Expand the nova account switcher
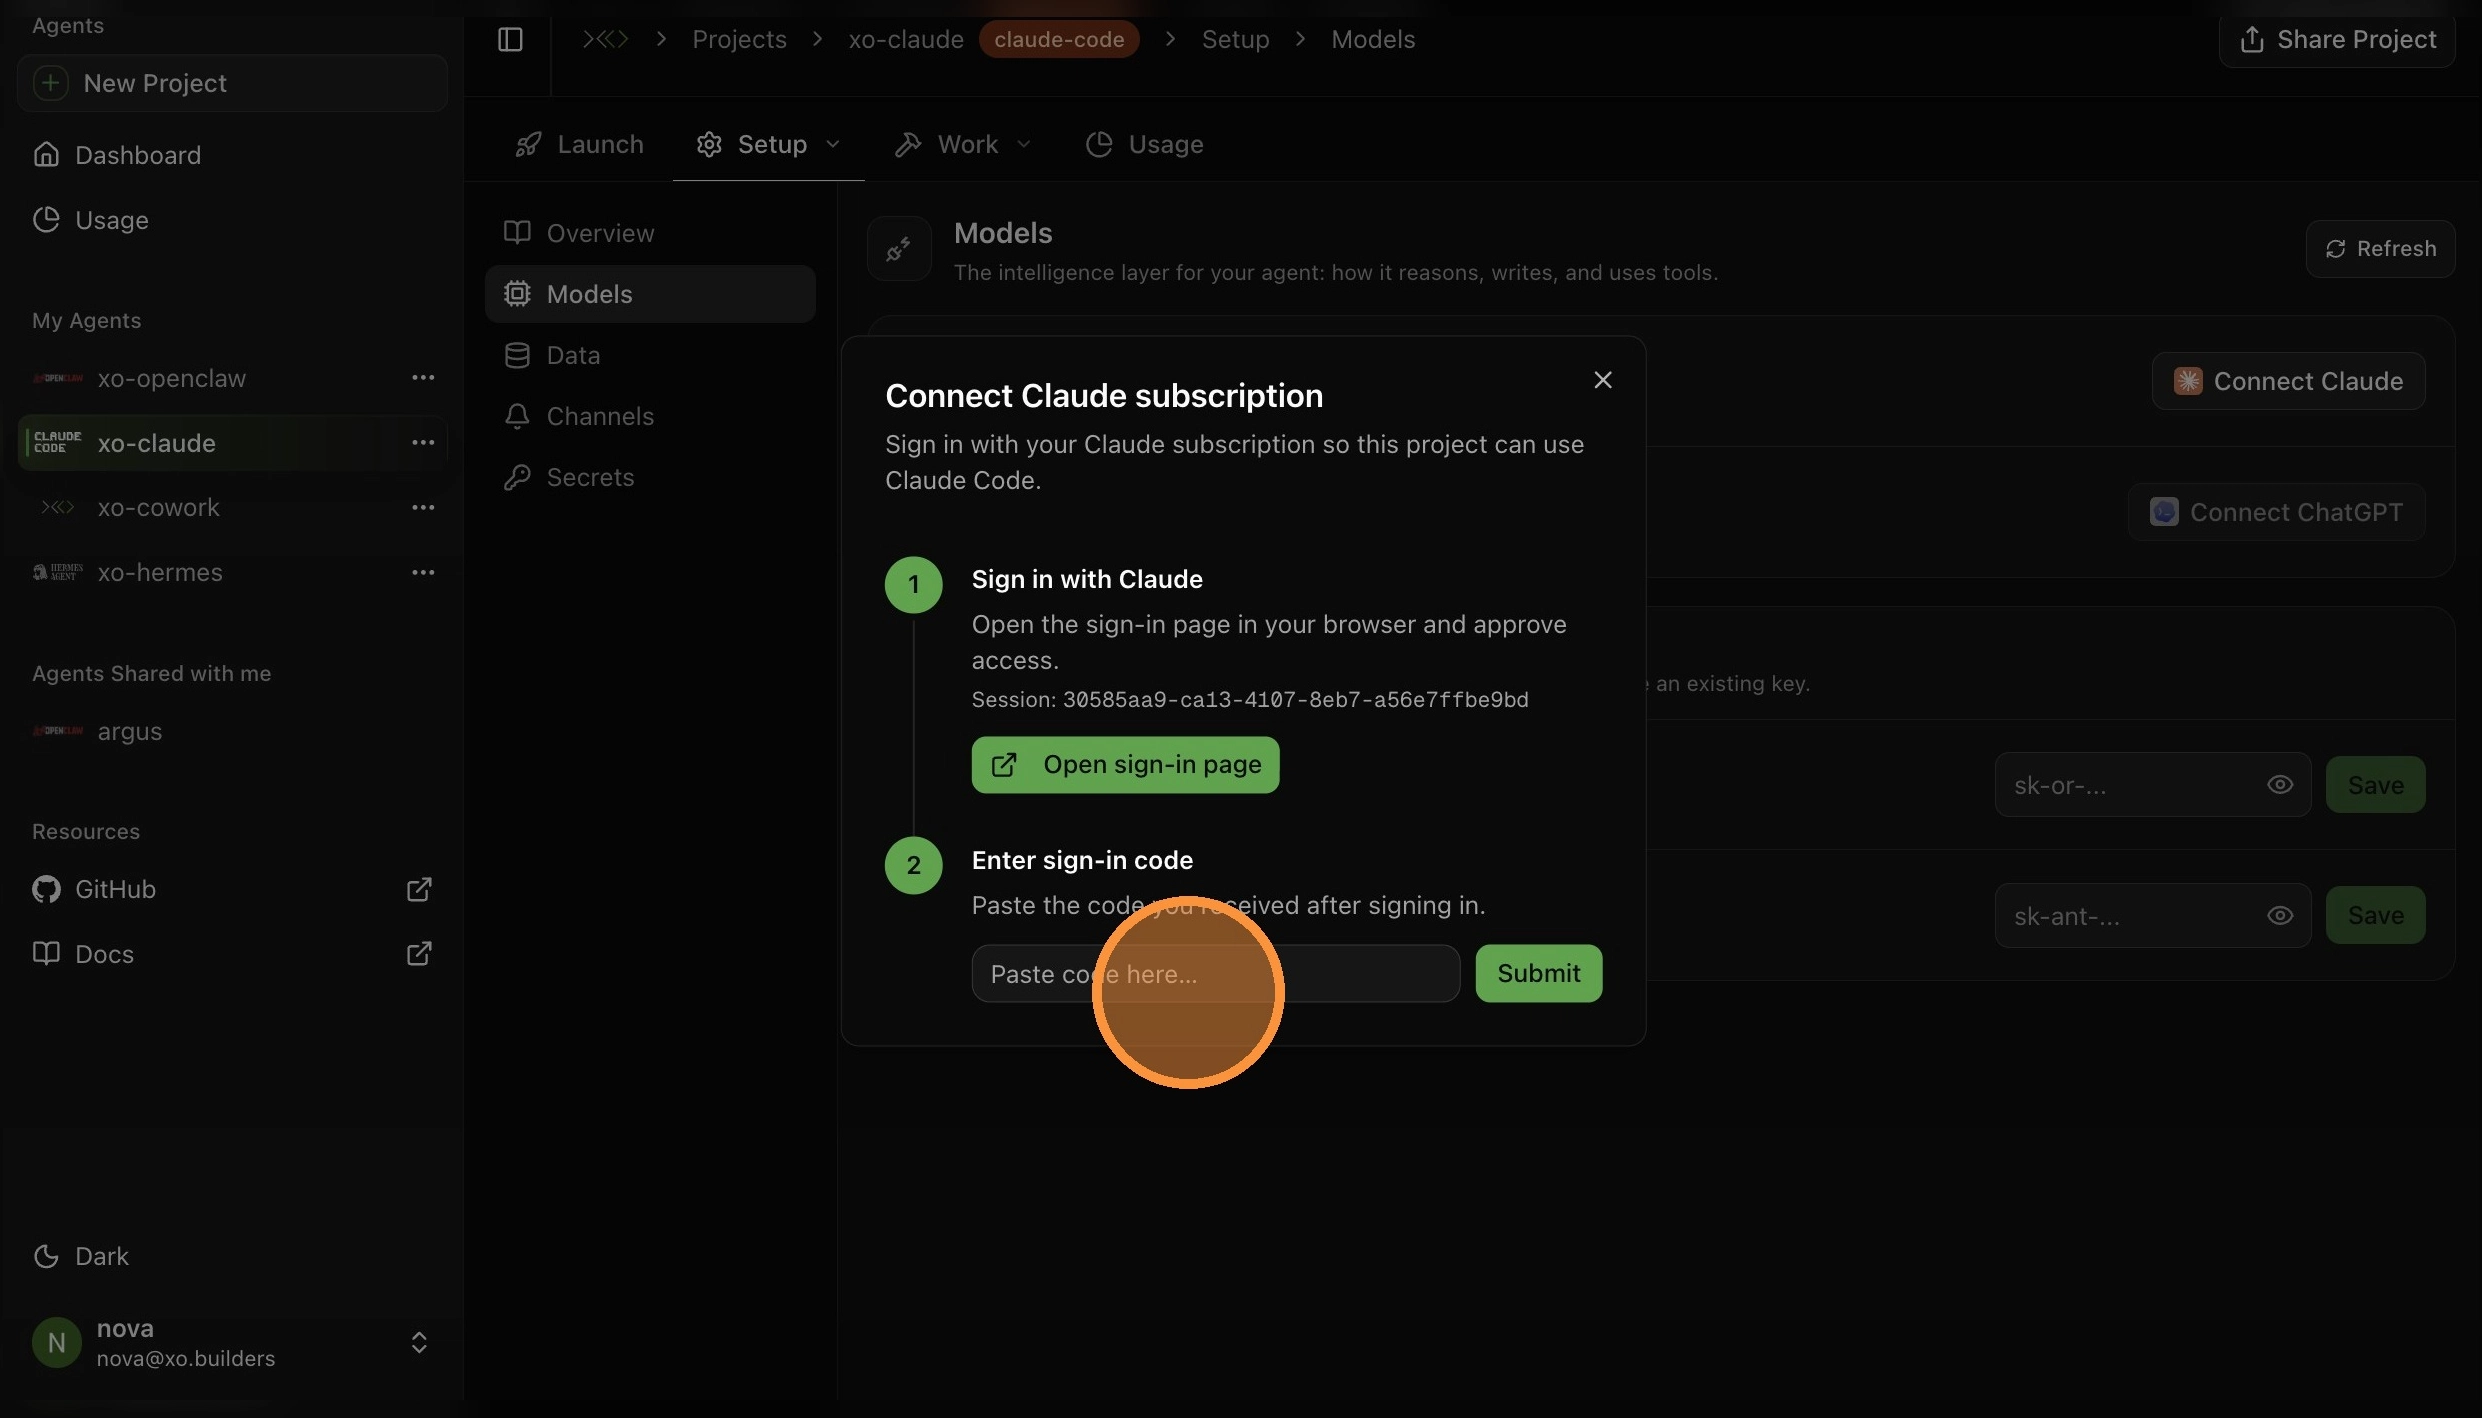Viewport: 2482px width, 1418px height. 419,1342
